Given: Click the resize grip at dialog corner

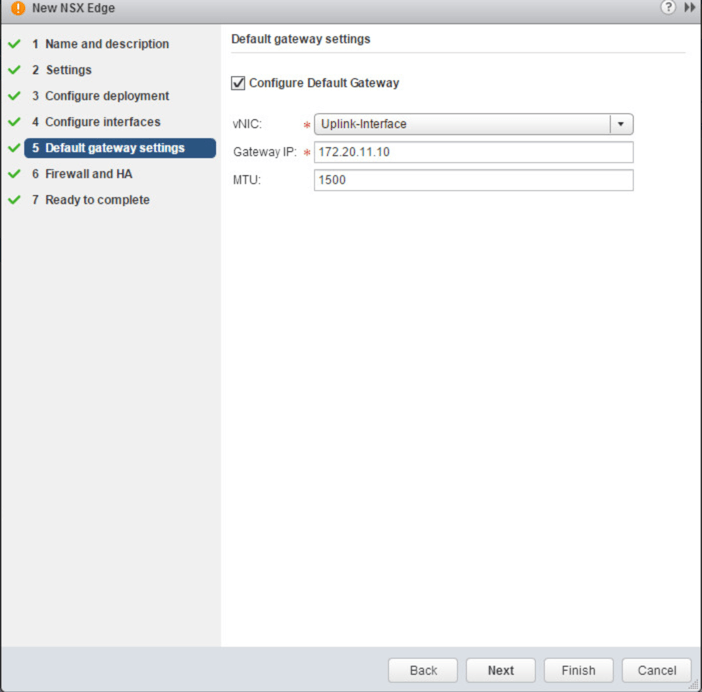Looking at the screenshot, I should [x=694, y=685].
